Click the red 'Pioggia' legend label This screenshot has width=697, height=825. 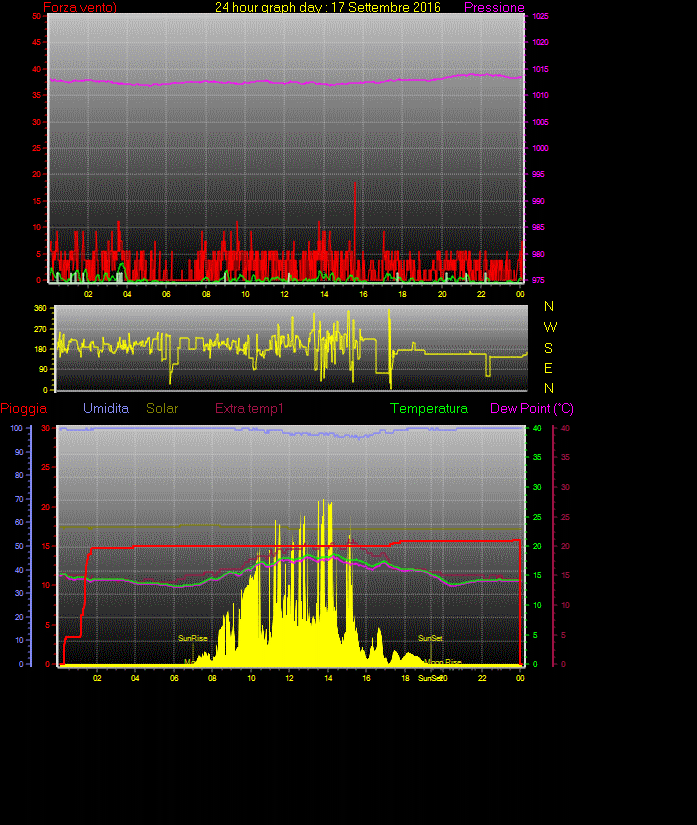coord(24,408)
